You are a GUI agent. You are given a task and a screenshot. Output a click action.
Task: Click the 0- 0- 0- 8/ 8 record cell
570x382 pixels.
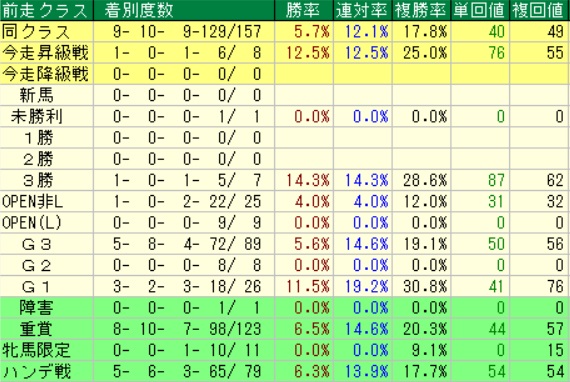(184, 265)
